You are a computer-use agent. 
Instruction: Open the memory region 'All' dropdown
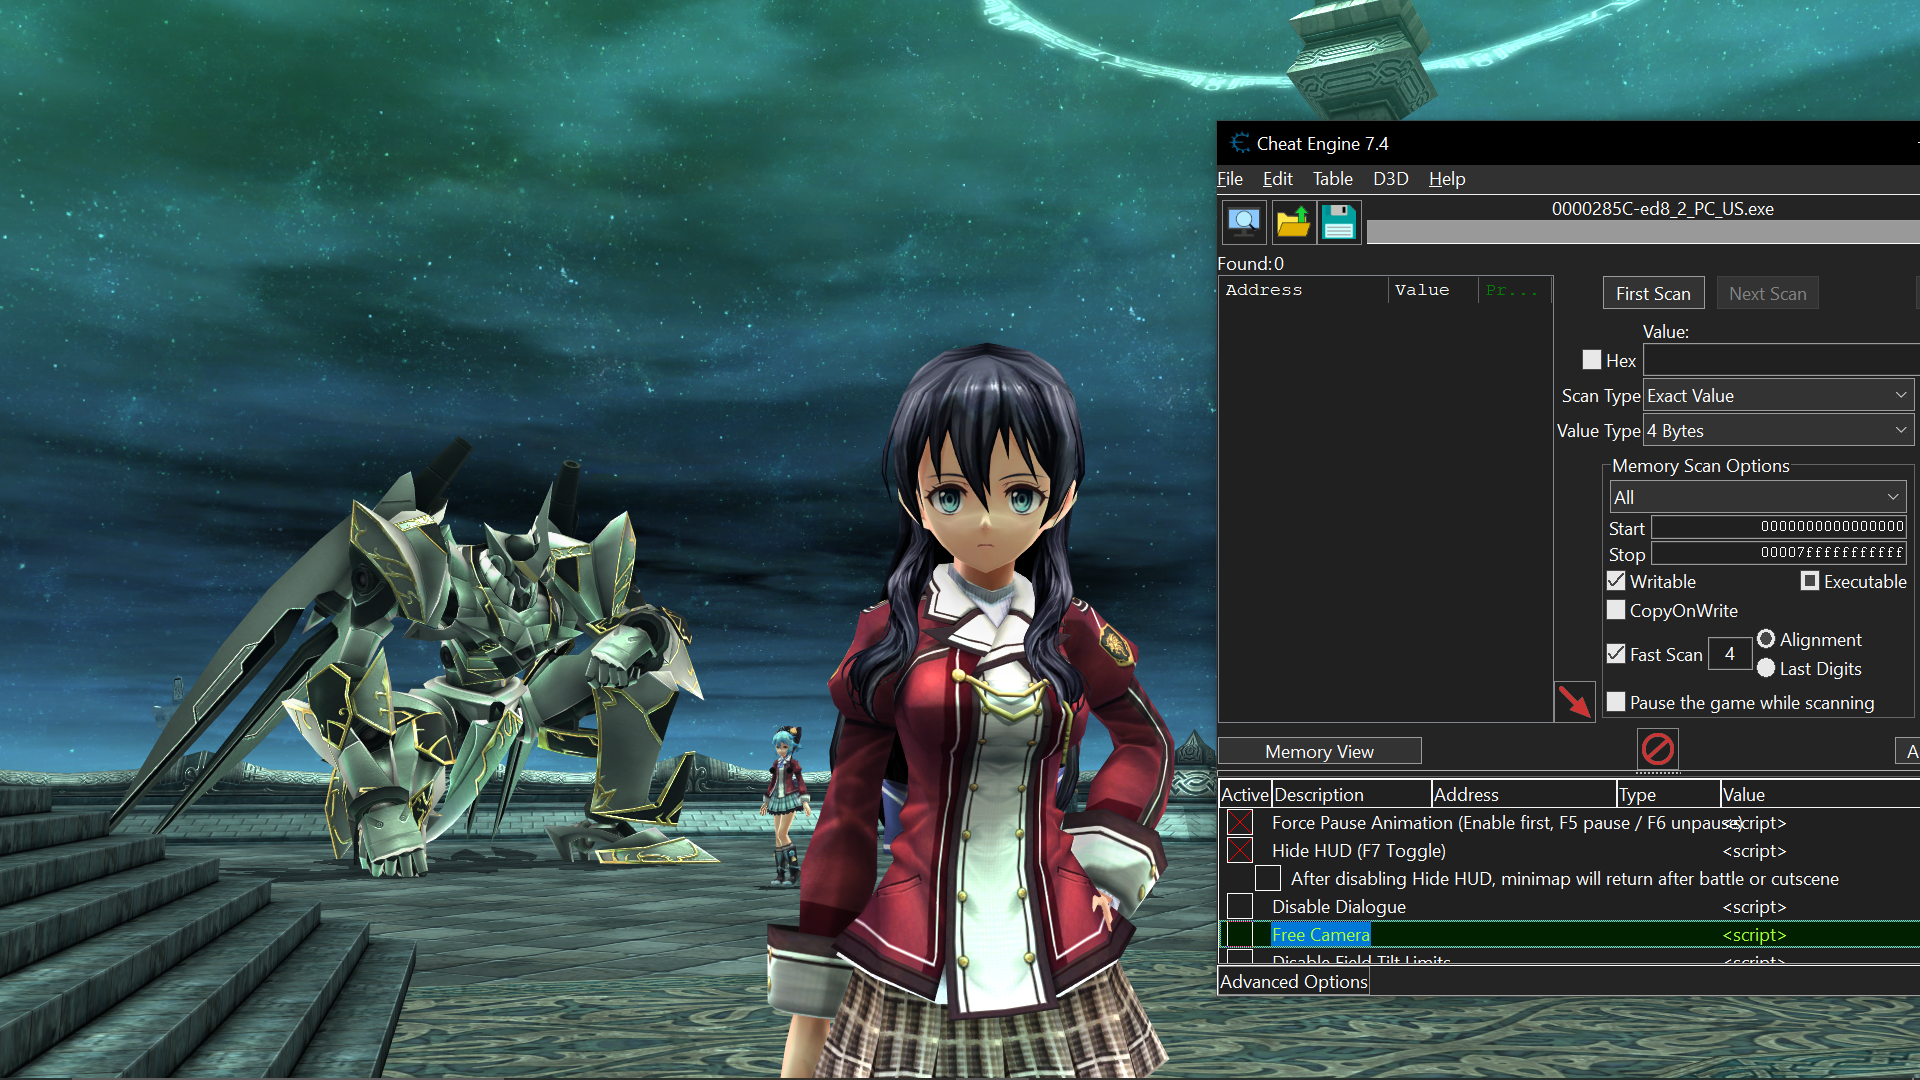[1757, 497]
